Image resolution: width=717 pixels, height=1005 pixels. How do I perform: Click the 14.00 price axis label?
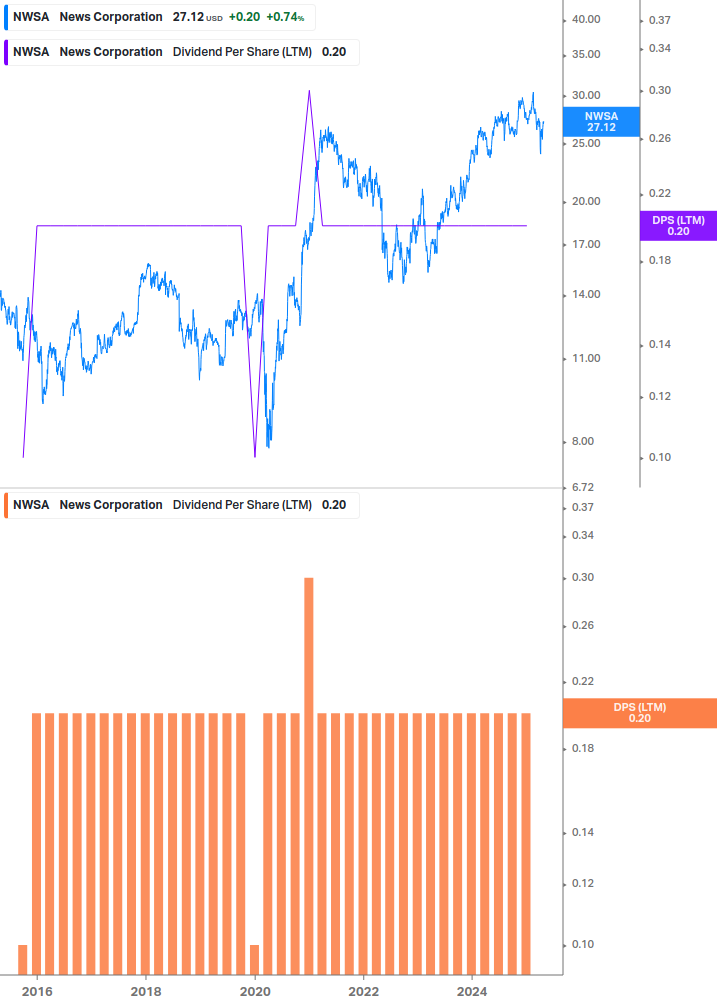click(x=586, y=295)
